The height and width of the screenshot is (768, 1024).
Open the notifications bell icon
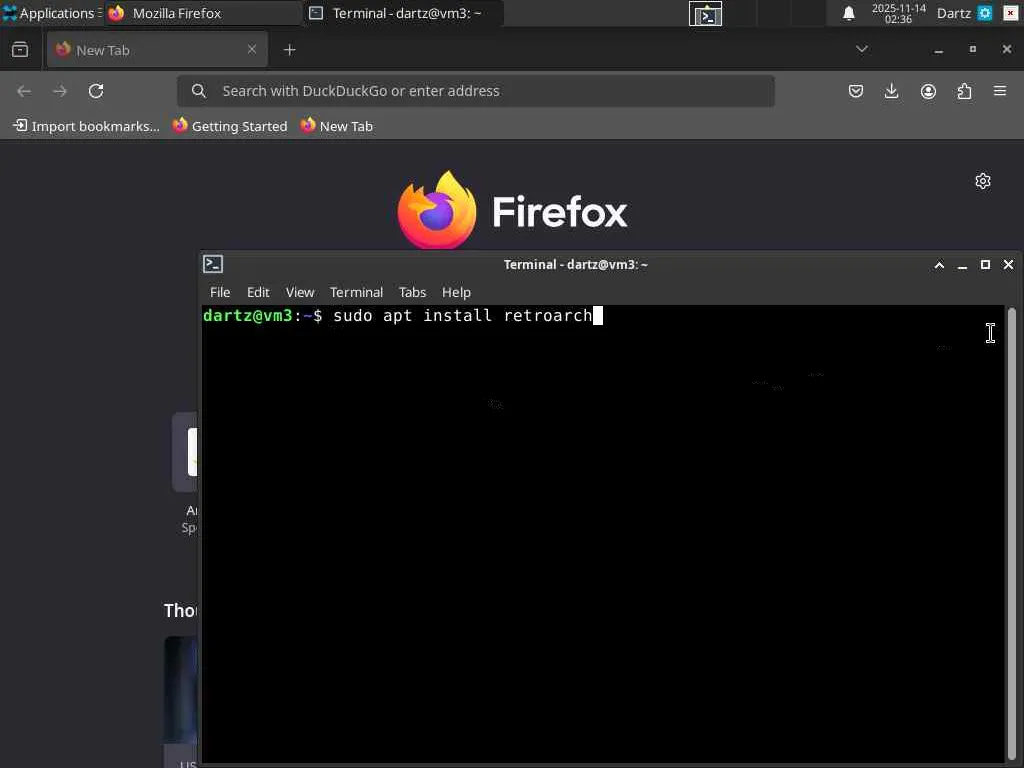click(848, 13)
